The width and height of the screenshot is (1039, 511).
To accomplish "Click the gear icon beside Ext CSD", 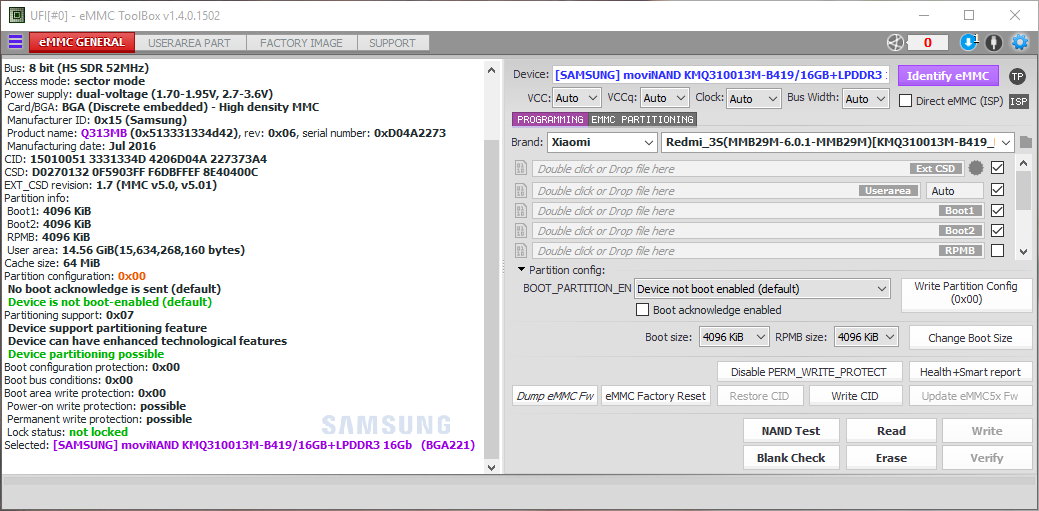I will pos(976,168).
